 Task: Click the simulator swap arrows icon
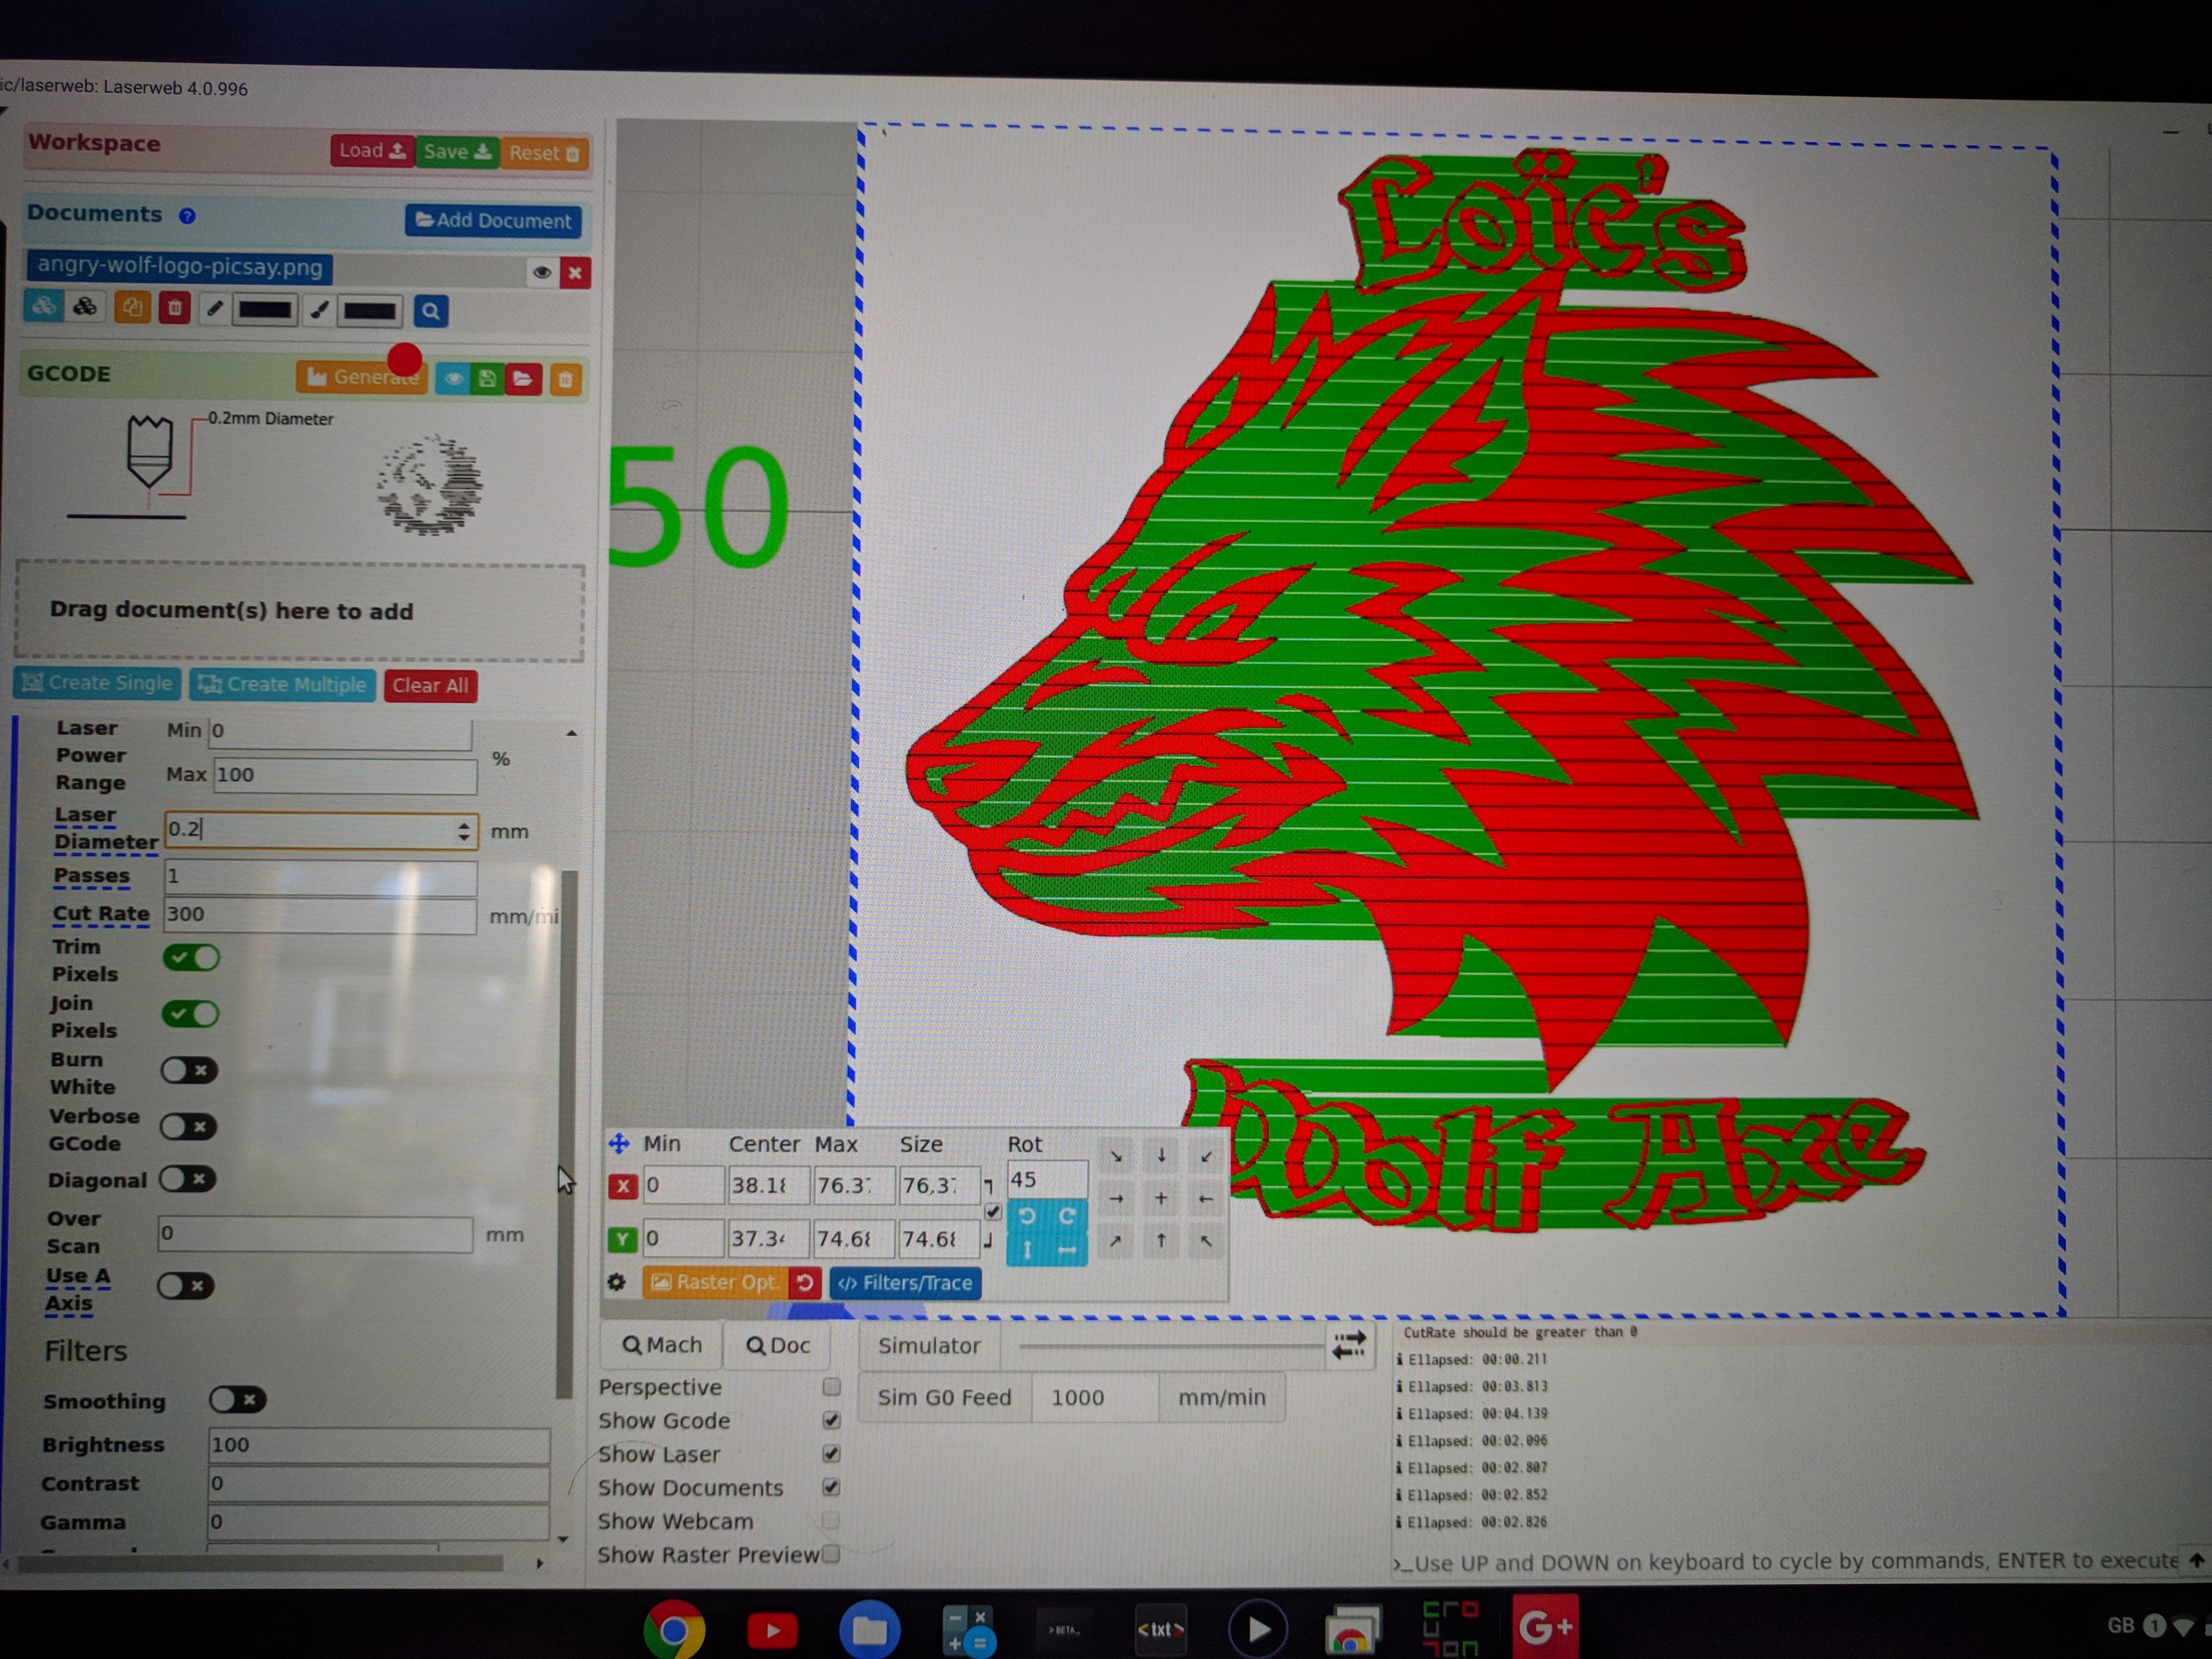coord(1349,1345)
